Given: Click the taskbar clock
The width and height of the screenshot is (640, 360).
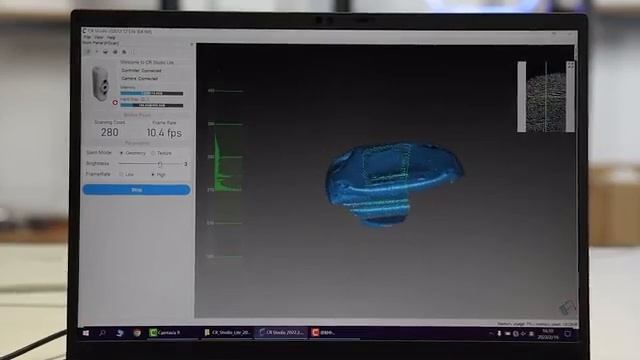Looking at the screenshot, I should (x=548, y=334).
